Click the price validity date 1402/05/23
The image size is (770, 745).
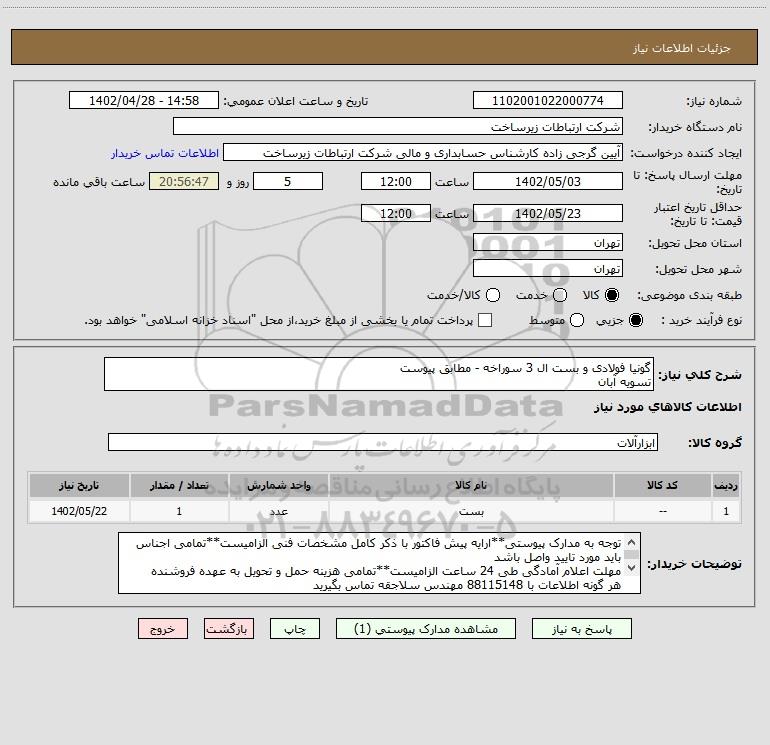tap(548, 213)
